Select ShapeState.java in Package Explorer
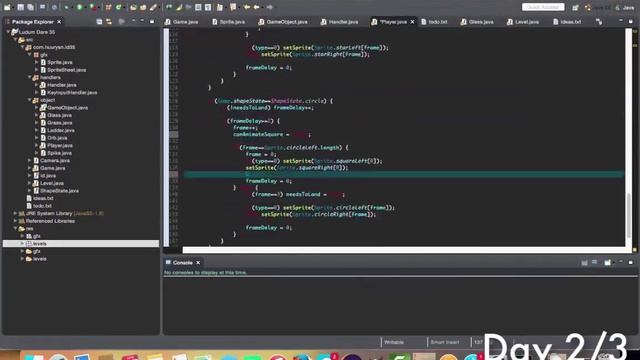 [59, 191]
